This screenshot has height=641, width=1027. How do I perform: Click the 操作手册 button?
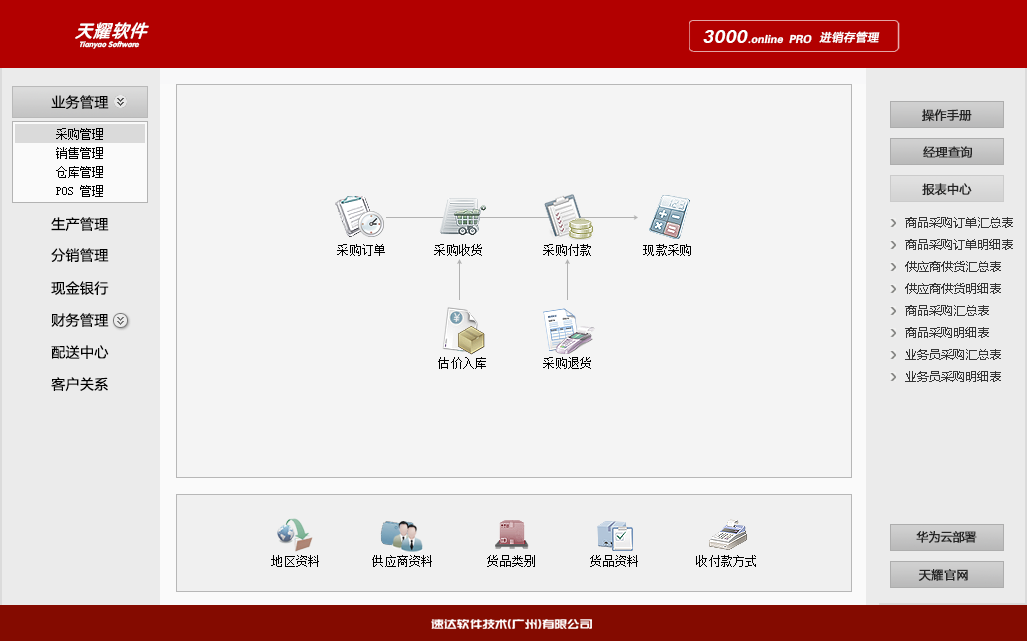click(x=946, y=115)
